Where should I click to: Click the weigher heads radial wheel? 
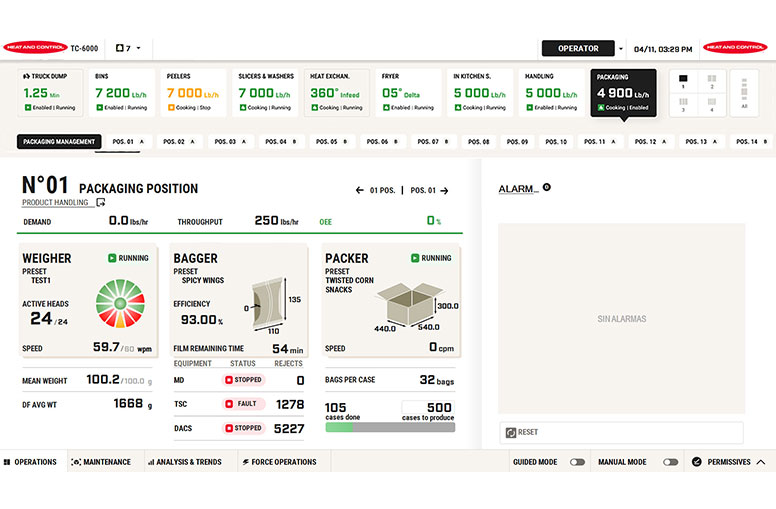(x=120, y=304)
